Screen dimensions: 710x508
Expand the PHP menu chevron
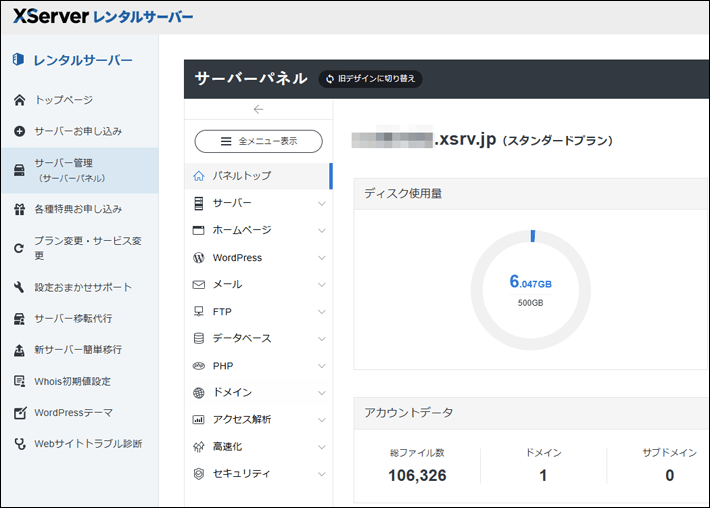[321, 366]
